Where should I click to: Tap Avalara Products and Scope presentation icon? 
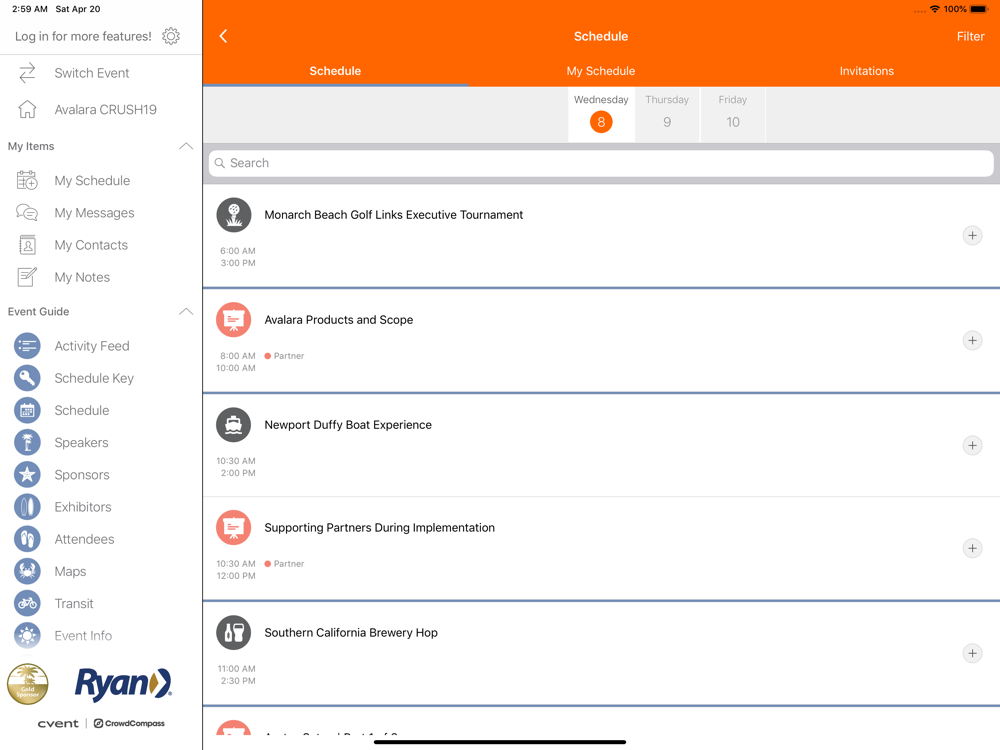click(x=234, y=320)
